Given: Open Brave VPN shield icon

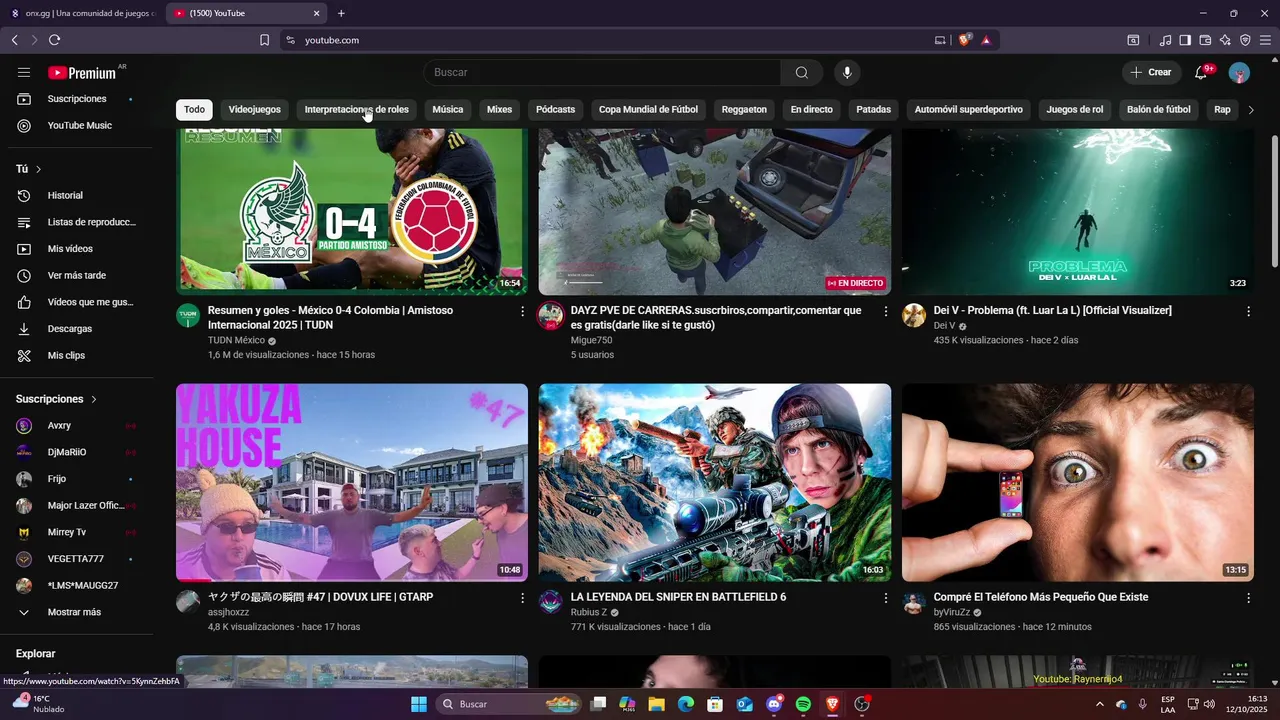Looking at the screenshot, I should coord(1245,40).
